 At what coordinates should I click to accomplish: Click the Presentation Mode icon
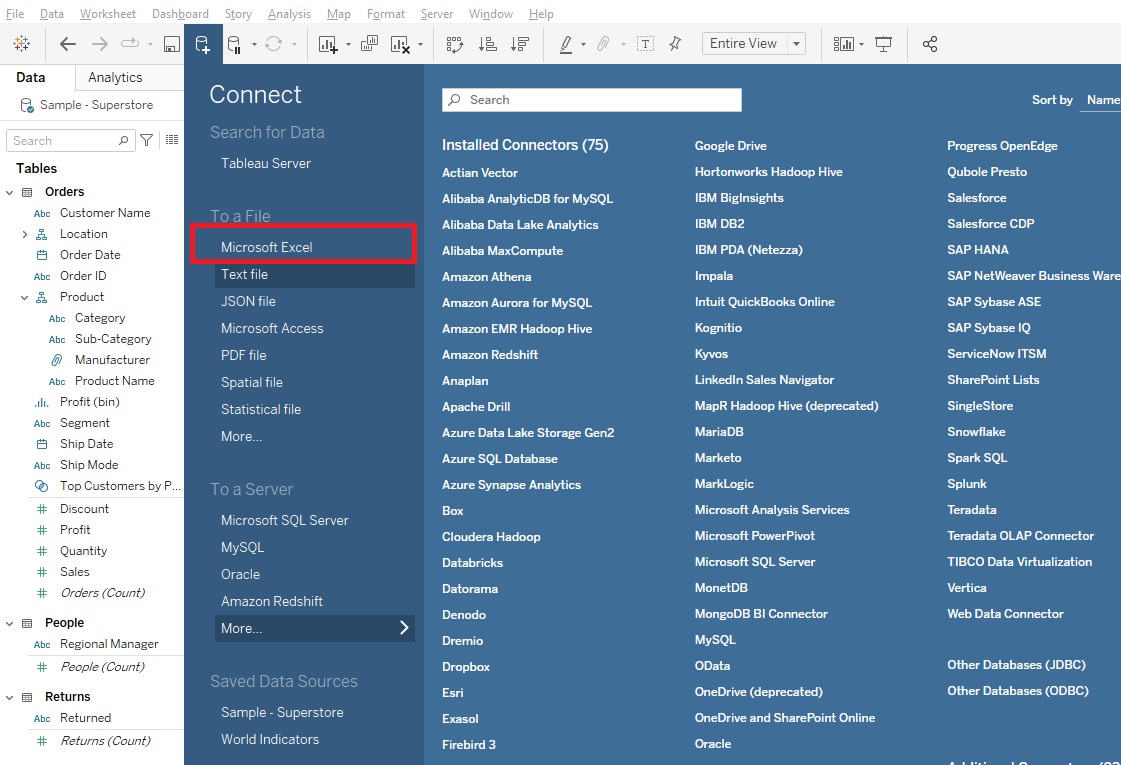click(884, 44)
